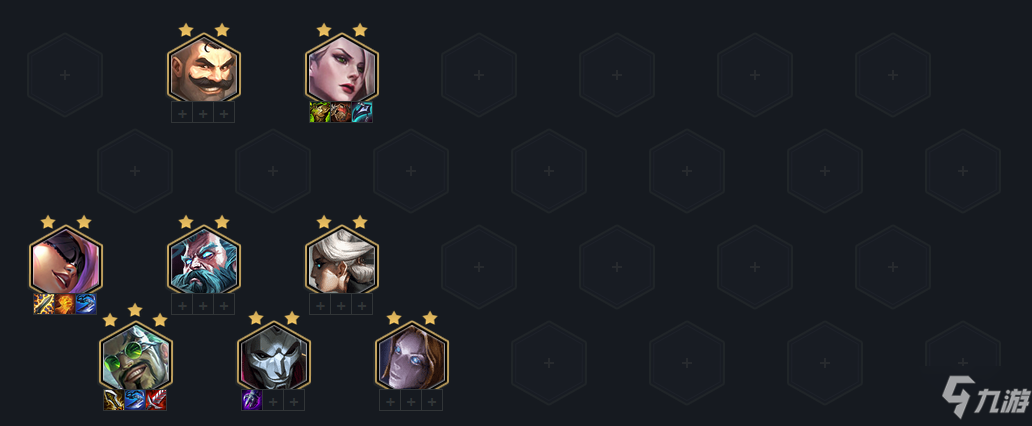Click the orange fiery item under Samira
The image size is (1032, 426).
[65, 304]
